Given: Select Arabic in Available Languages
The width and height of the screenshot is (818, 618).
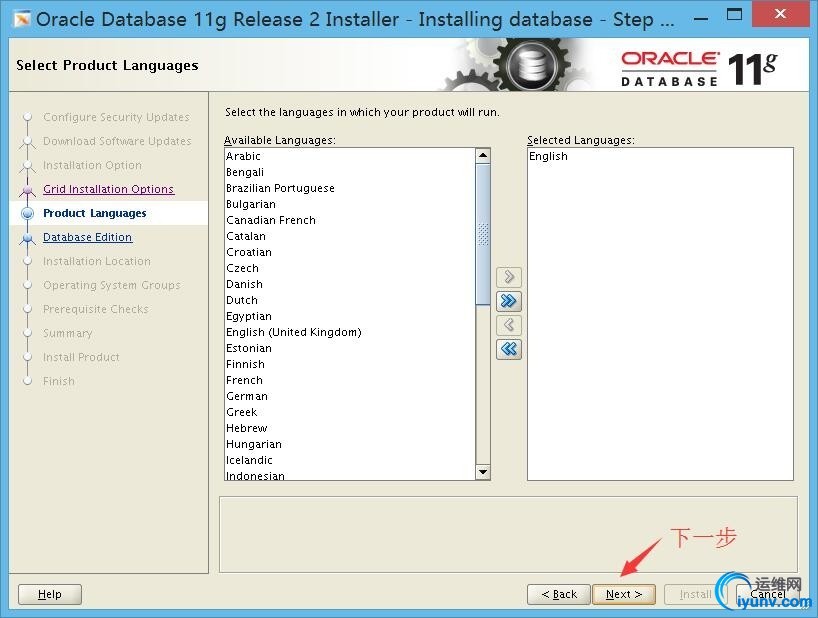Looking at the screenshot, I should pyautogui.click(x=350, y=156).
